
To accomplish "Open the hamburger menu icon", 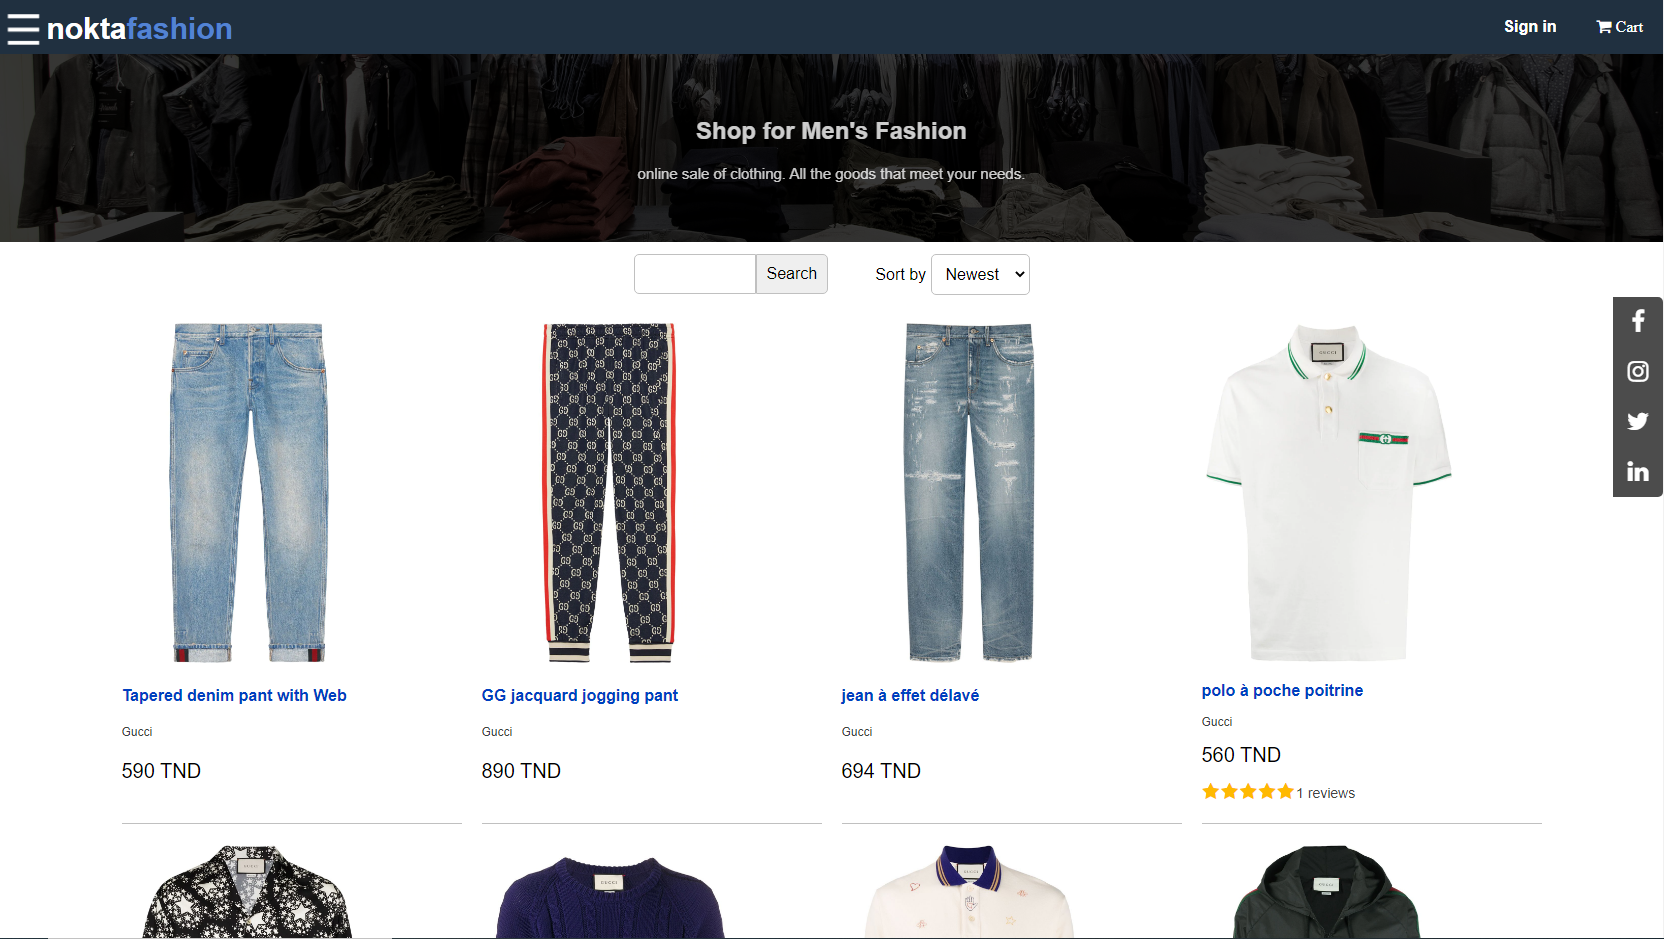I will click(23, 29).
